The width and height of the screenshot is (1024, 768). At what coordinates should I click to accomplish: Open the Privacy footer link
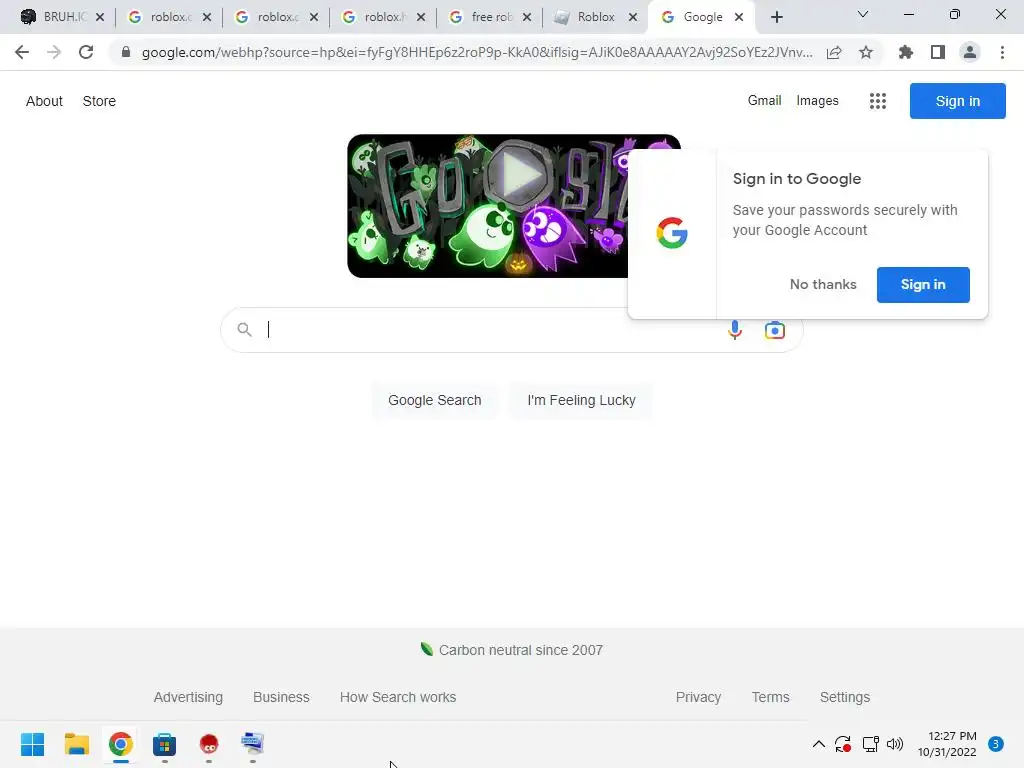[698, 697]
